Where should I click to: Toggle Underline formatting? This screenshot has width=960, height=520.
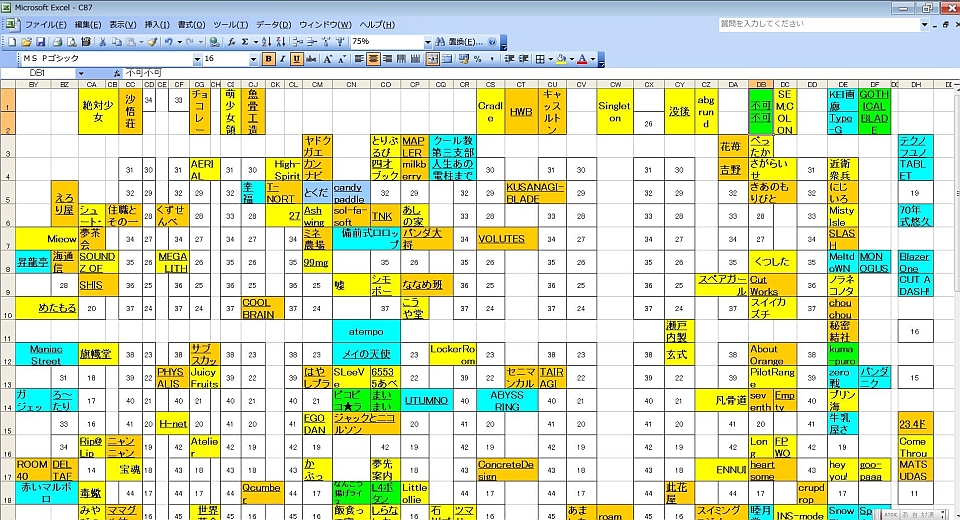tap(296, 59)
